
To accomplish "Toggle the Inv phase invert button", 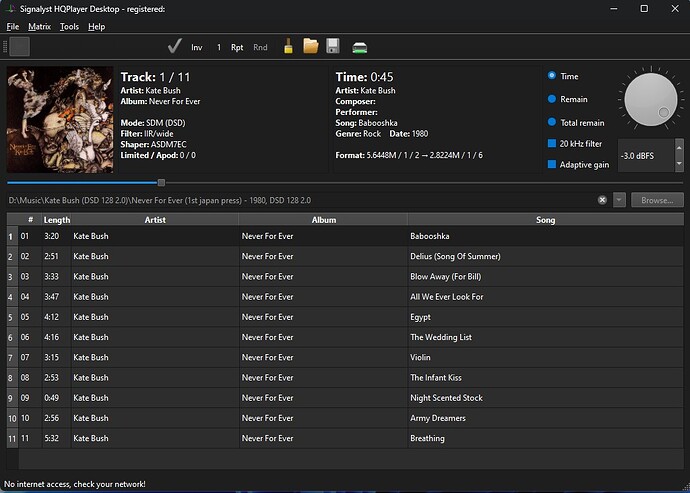I will point(197,47).
